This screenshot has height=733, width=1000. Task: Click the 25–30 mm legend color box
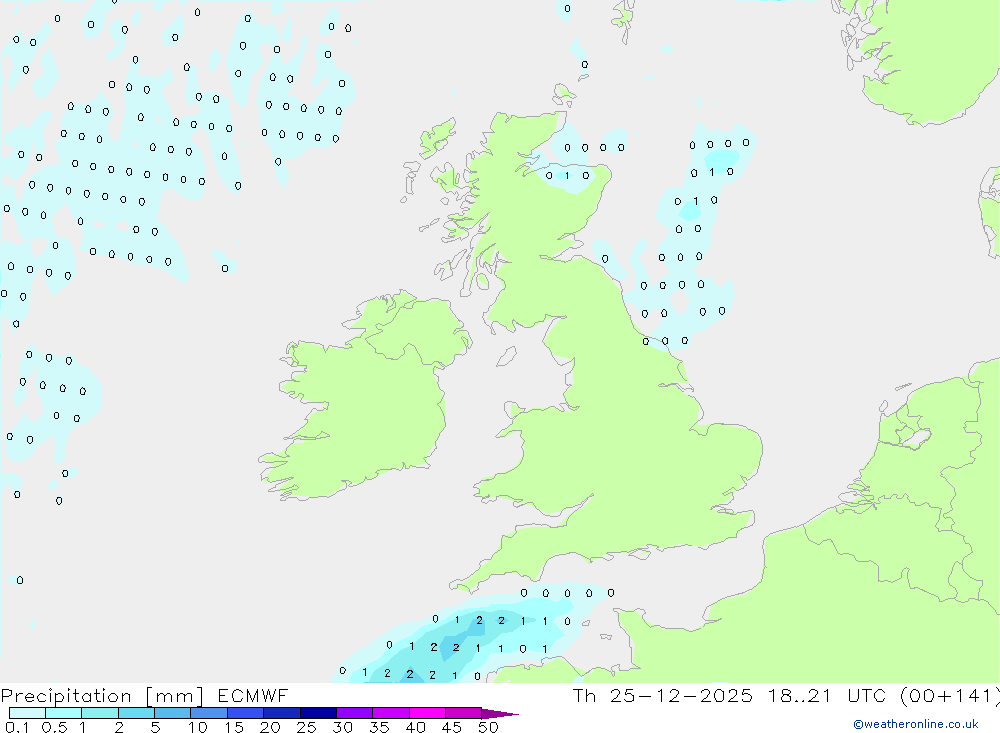pyautogui.click(x=318, y=713)
